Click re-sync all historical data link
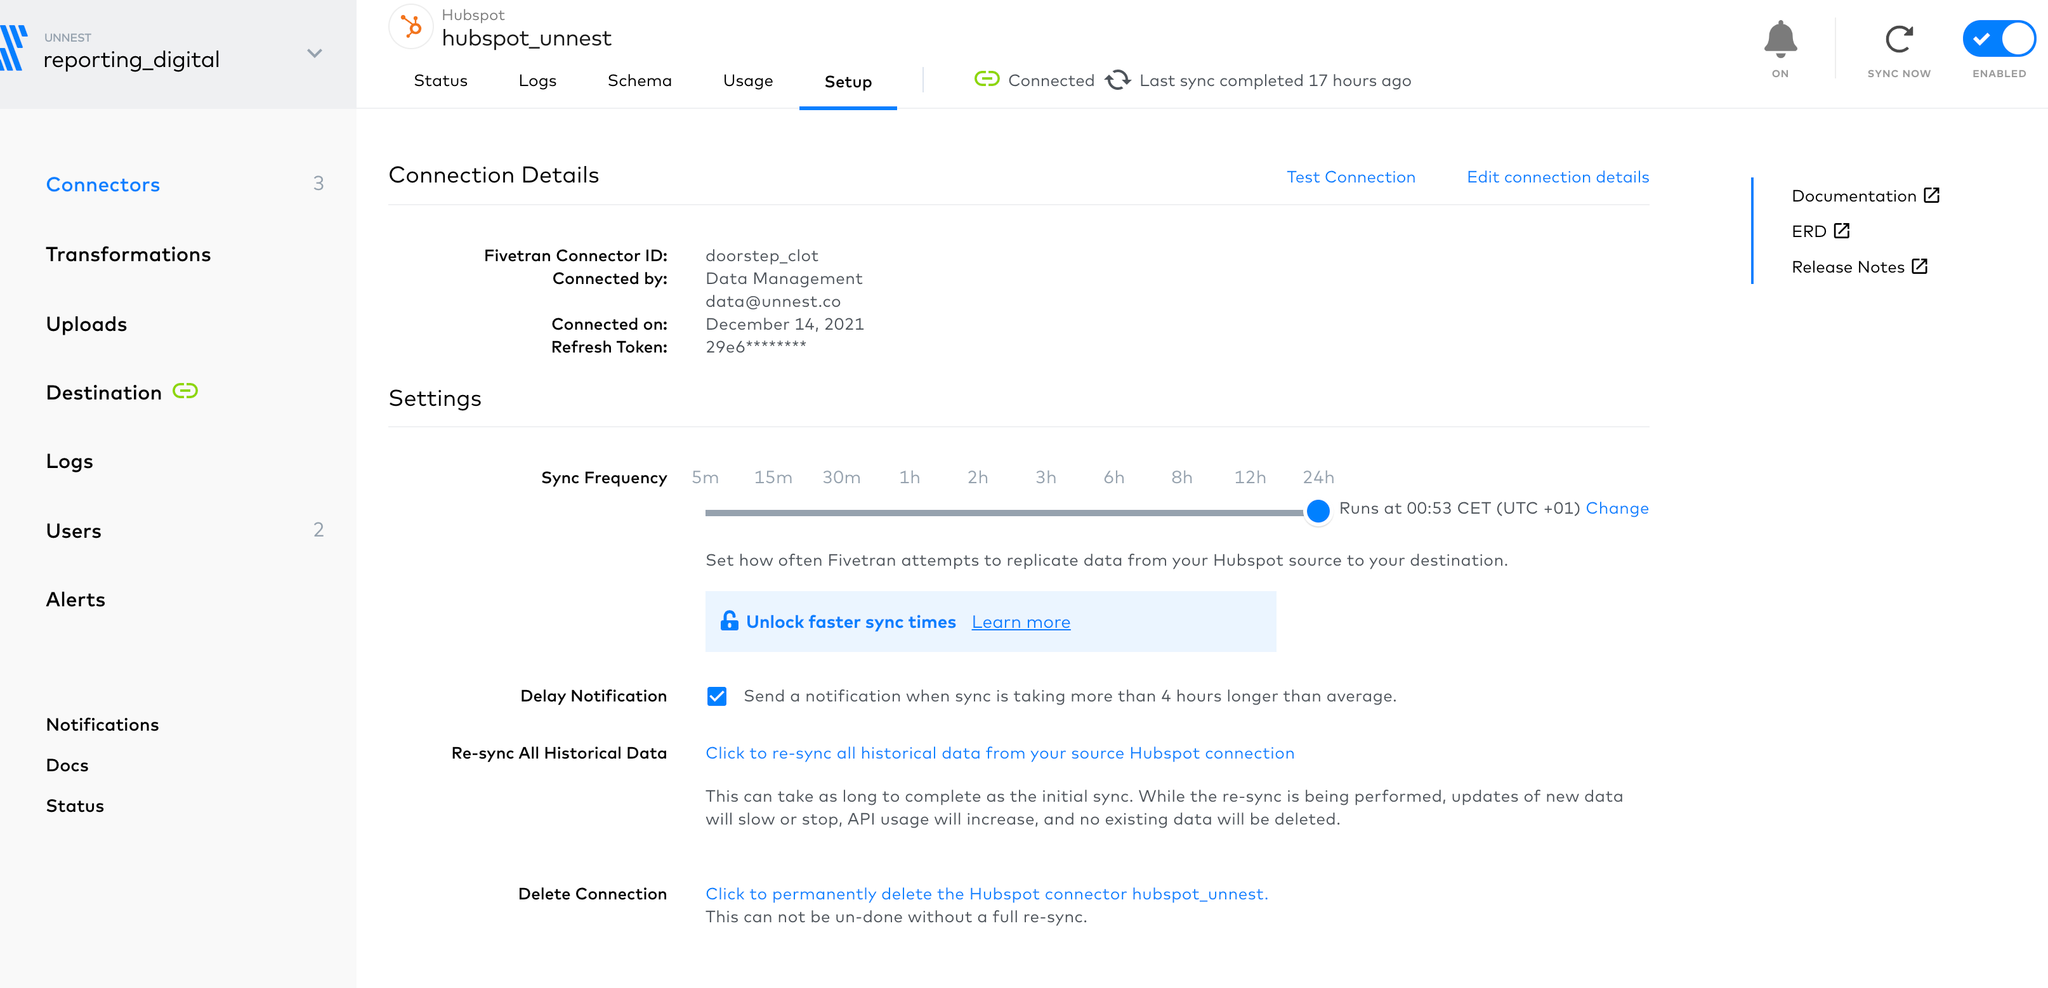 (1000, 753)
